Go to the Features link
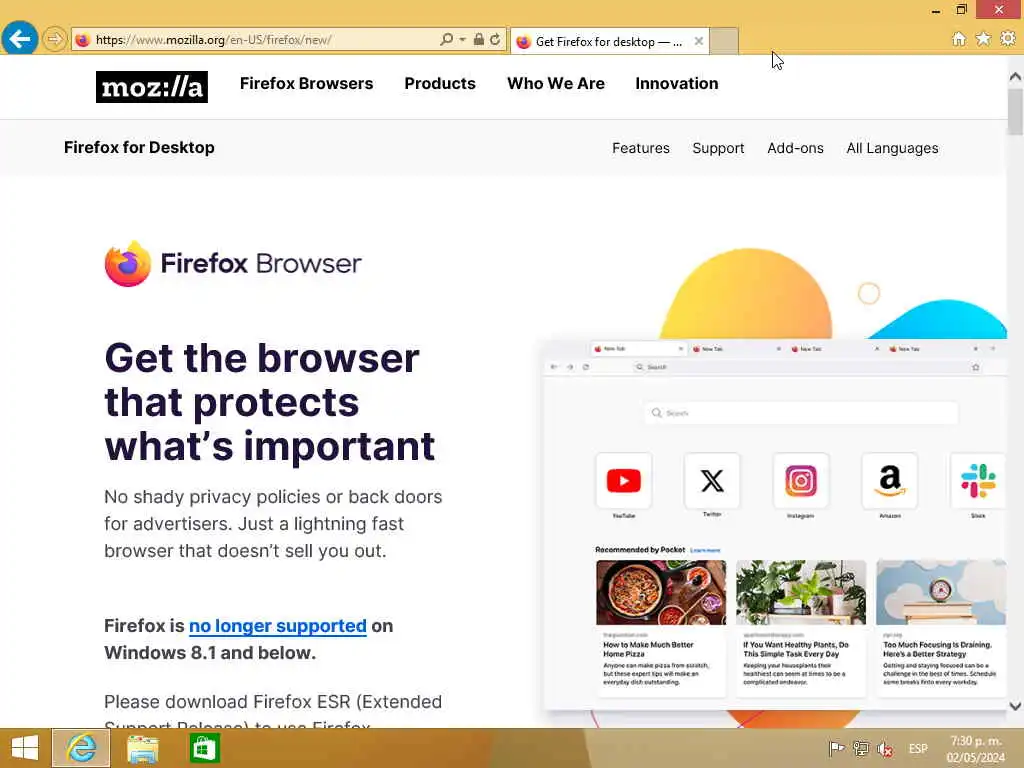 pyautogui.click(x=641, y=148)
